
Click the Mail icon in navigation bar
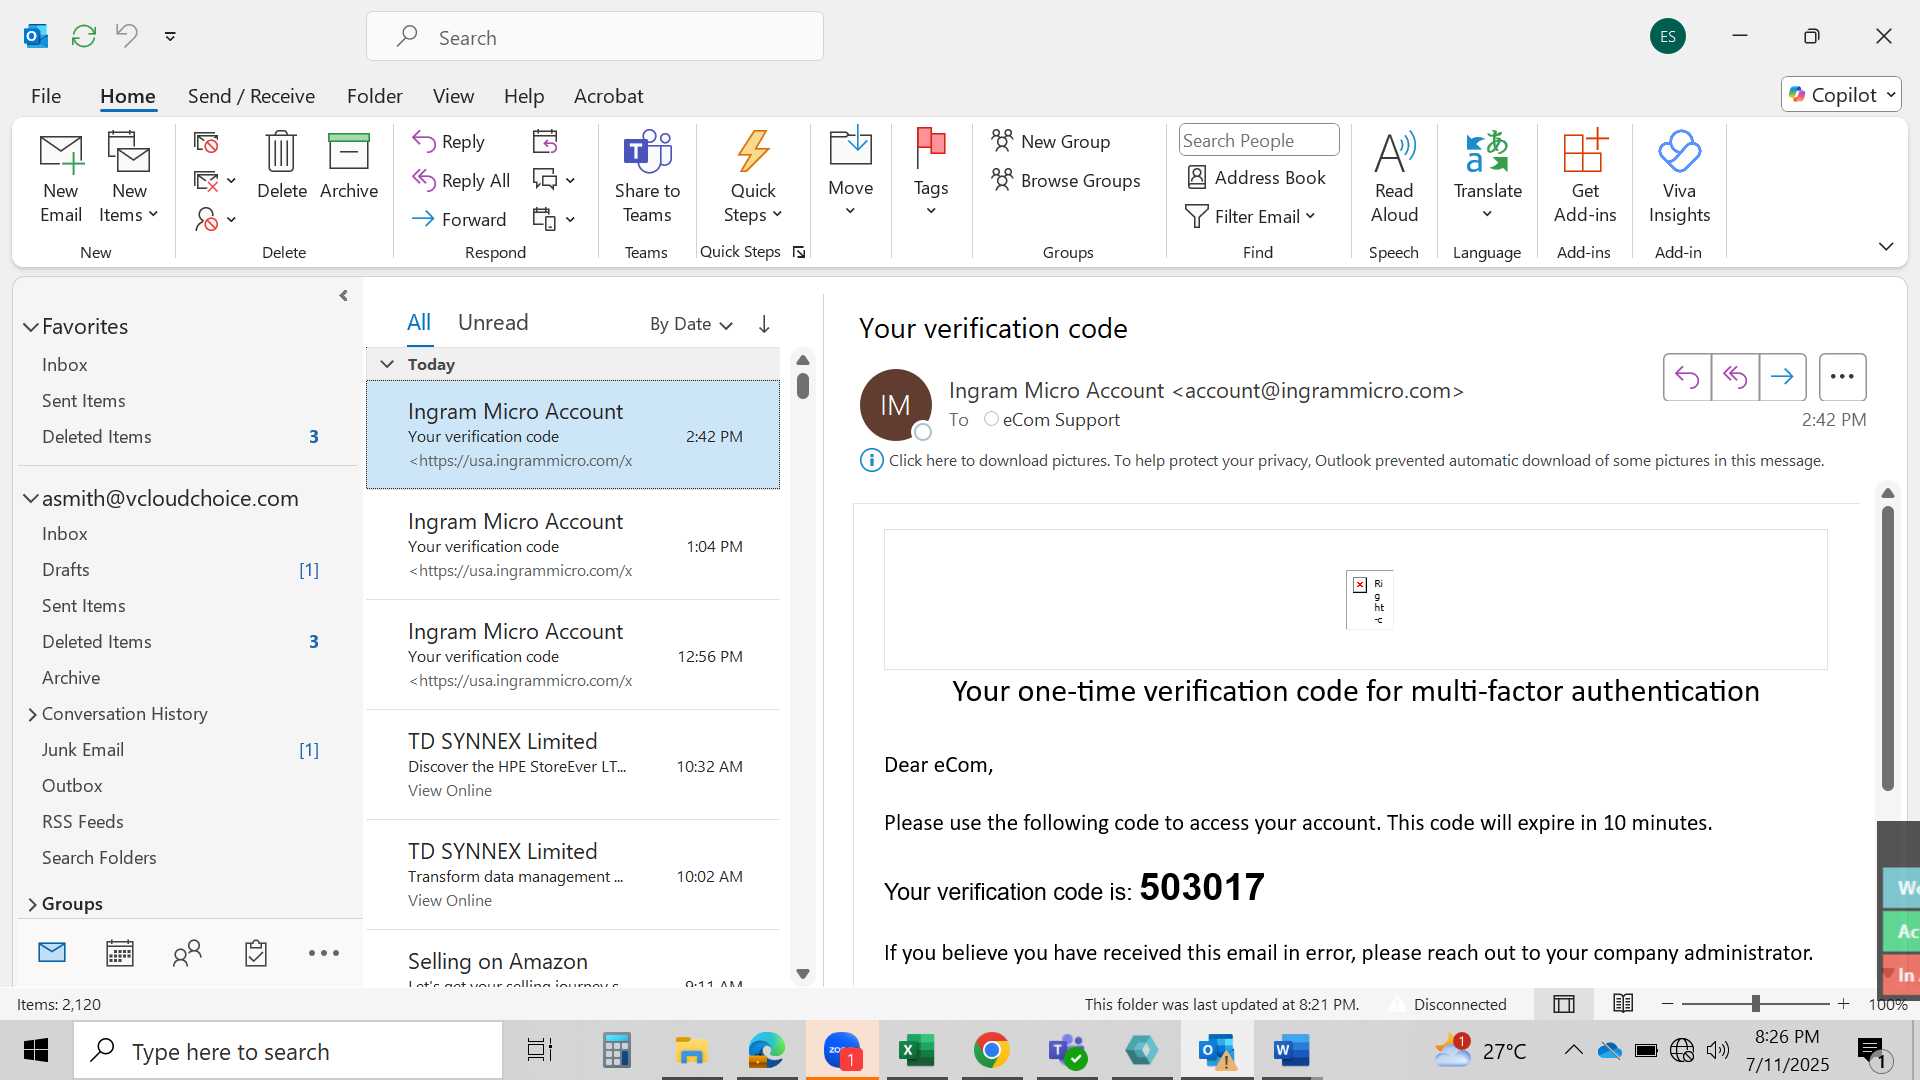[52, 953]
